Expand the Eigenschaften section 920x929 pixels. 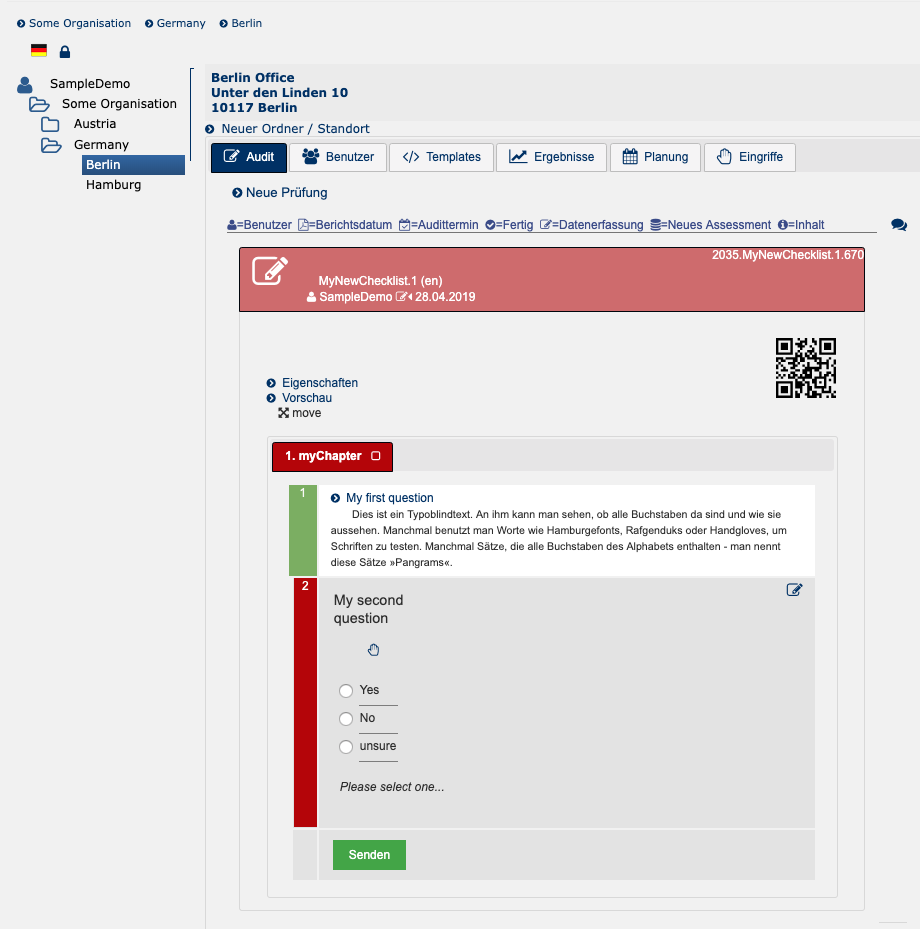[319, 383]
